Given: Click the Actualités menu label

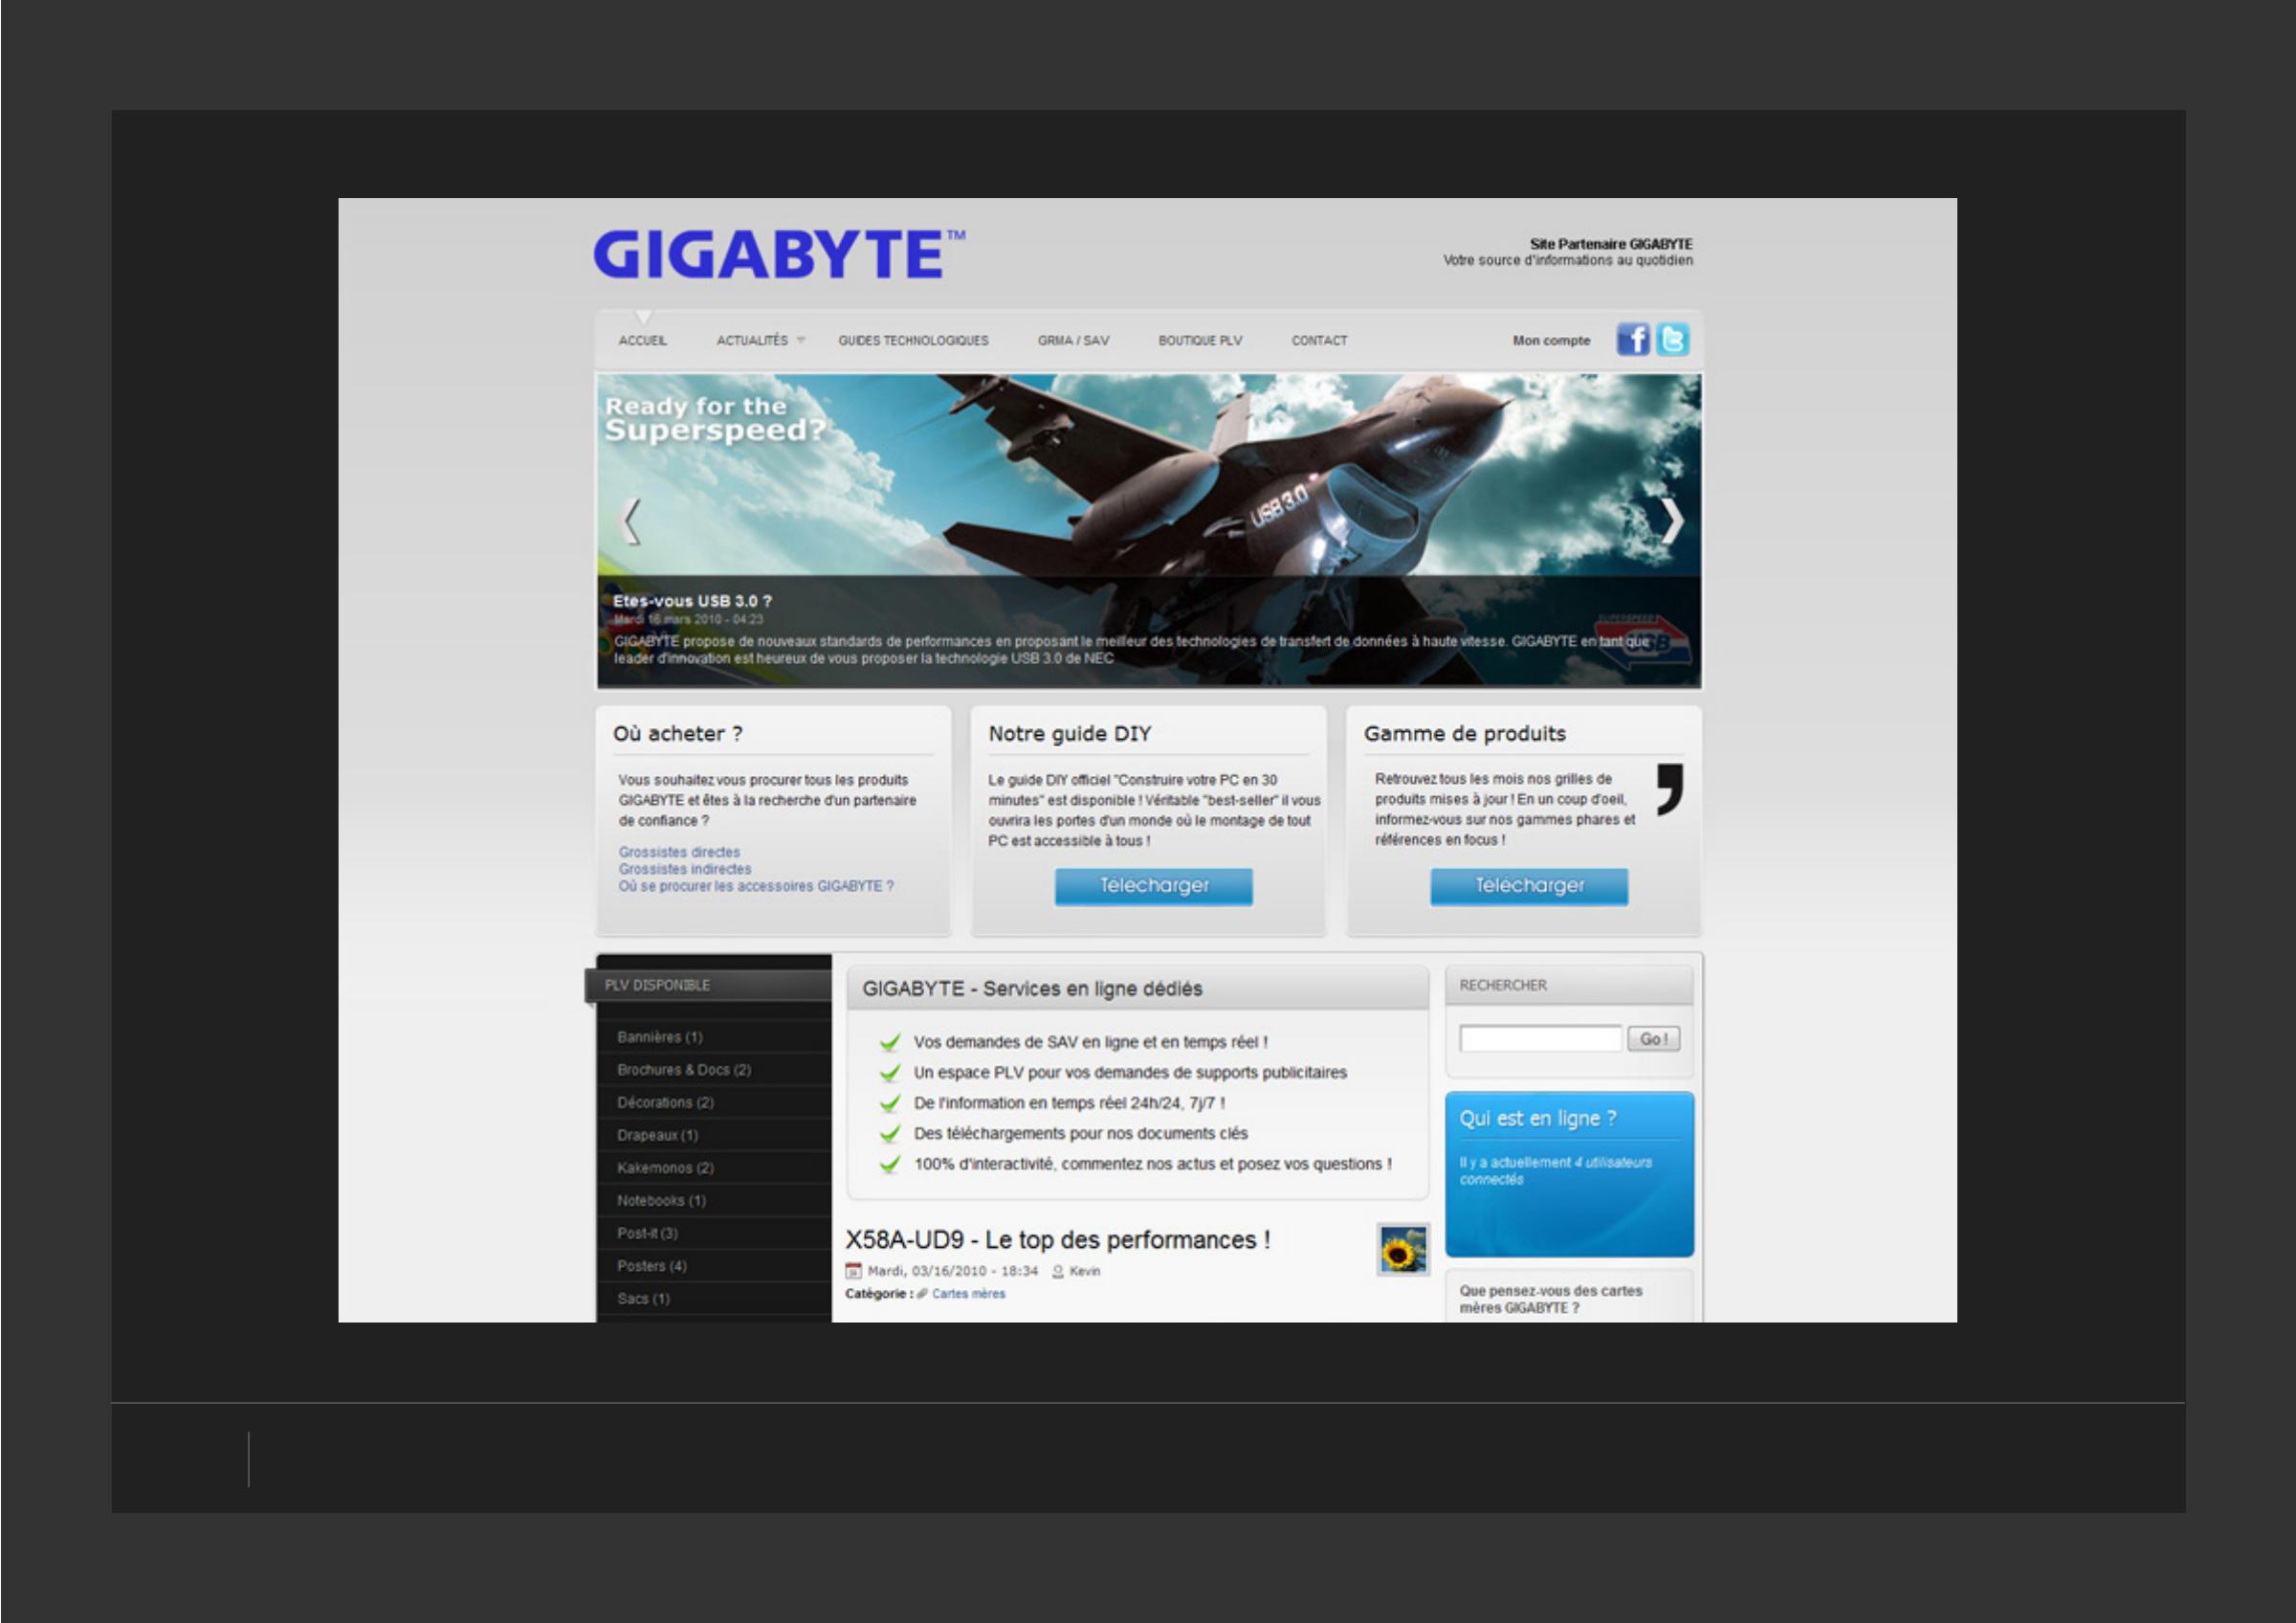Looking at the screenshot, I should click(752, 341).
